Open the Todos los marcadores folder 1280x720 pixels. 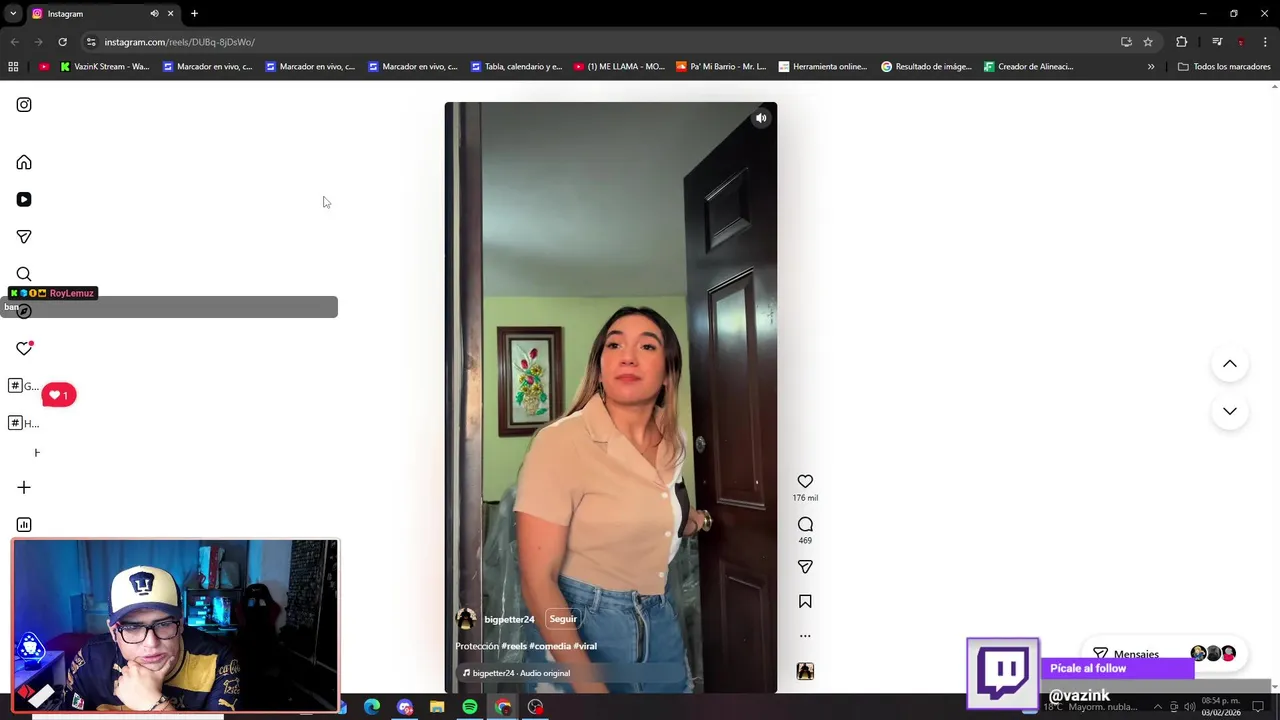(x=1224, y=67)
